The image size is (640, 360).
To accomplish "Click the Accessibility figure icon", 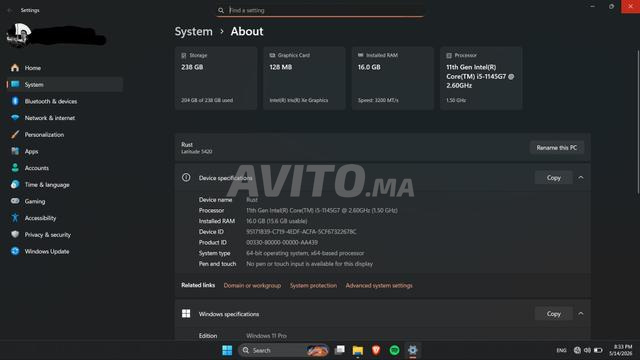I will tap(15, 218).
